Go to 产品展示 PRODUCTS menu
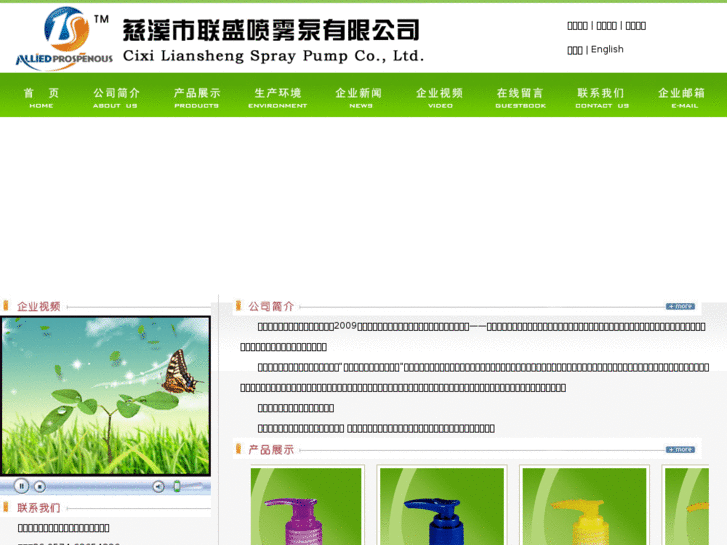The width and height of the screenshot is (727, 545). coord(197,98)
